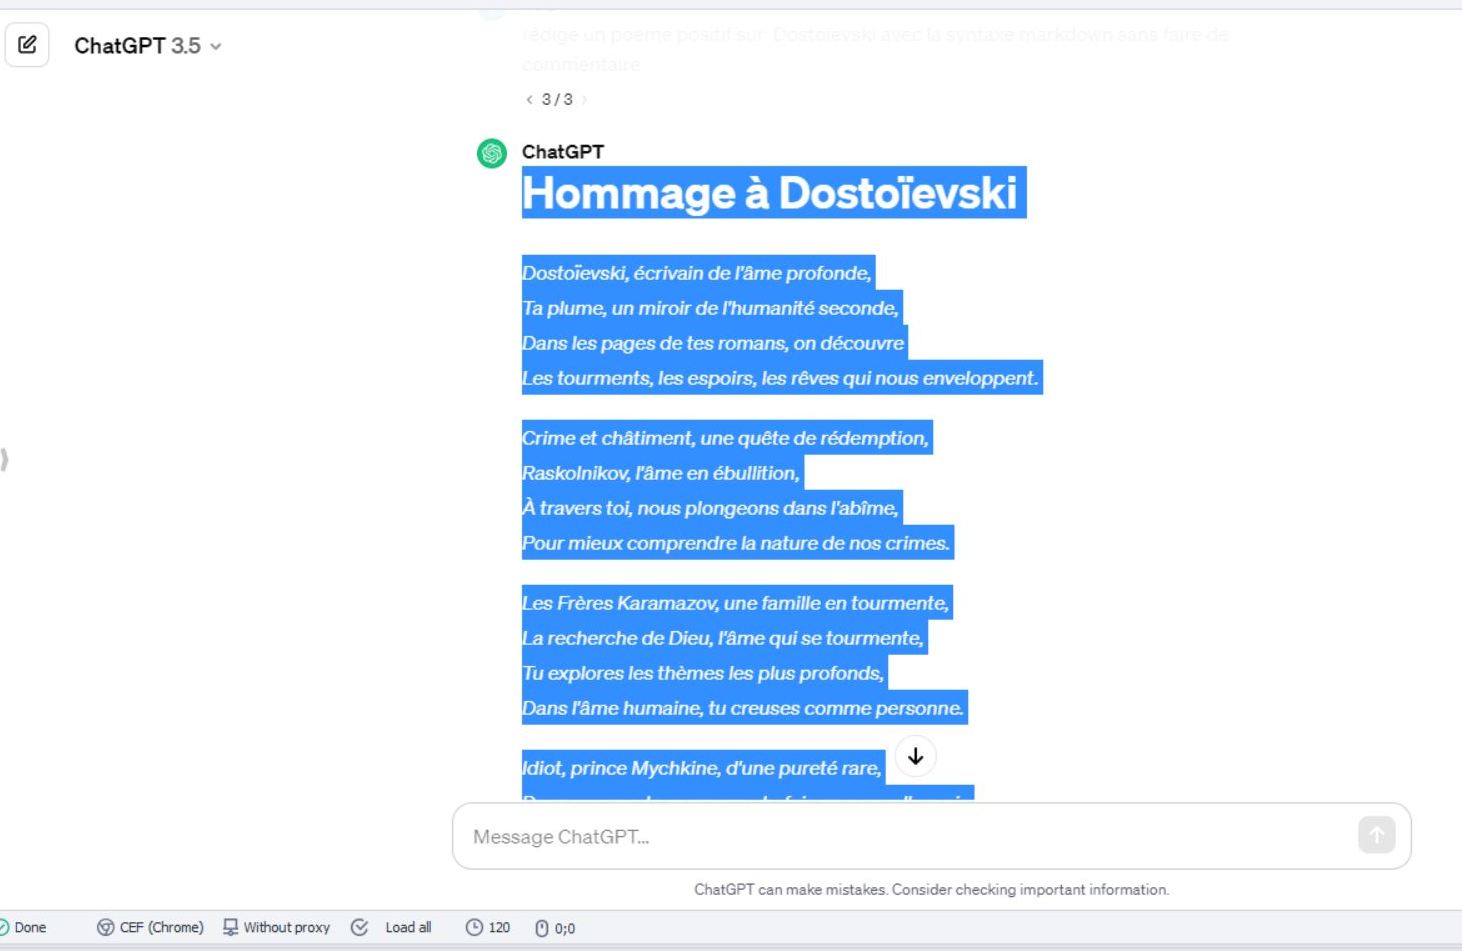This screenshot has height=951, width=1462.
Task: Click the line 'Raskolnikov, l'âme en ébullition,'
Action: pos(661,473)
